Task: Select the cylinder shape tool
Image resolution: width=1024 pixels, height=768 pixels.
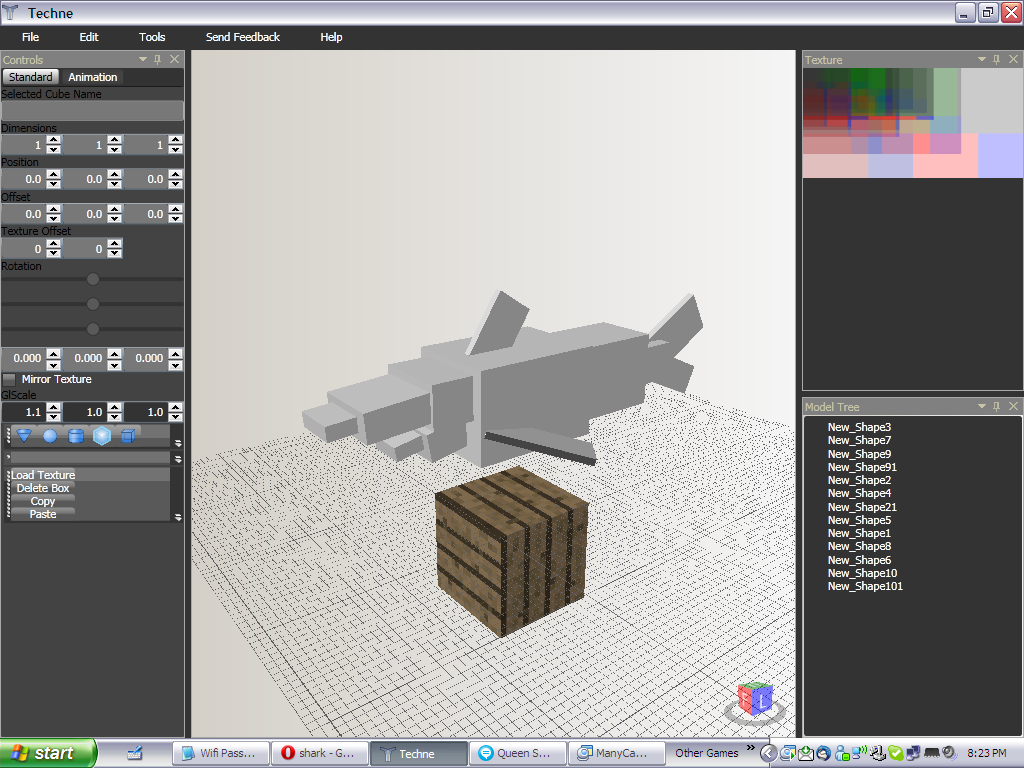Action: [77, 435]
